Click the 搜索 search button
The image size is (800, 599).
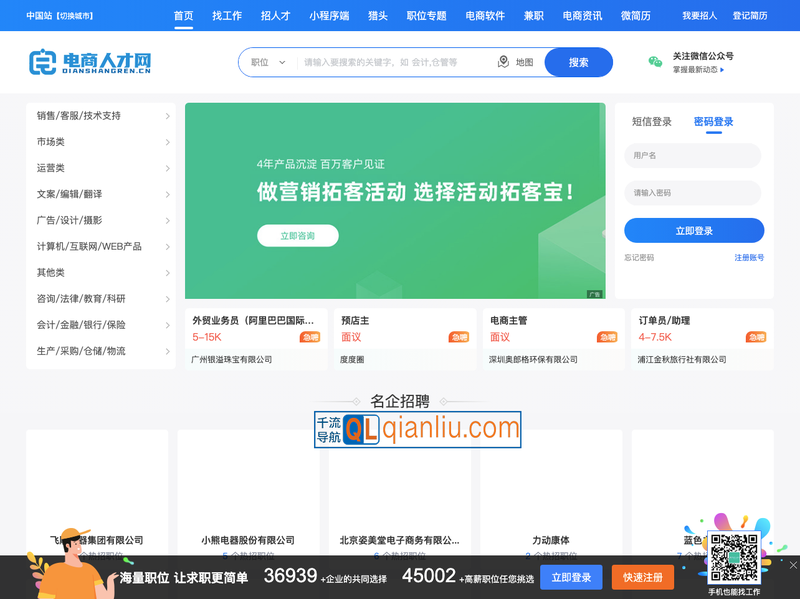pos(580,61)
